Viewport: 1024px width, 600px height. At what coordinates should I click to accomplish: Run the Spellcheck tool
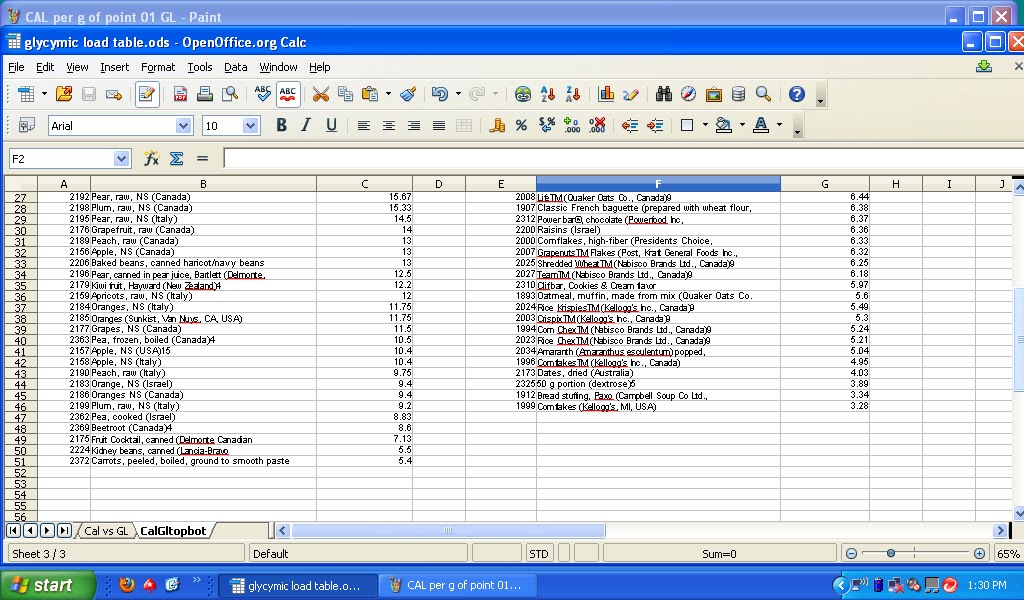pyautogui.click(x=263, y=94)
